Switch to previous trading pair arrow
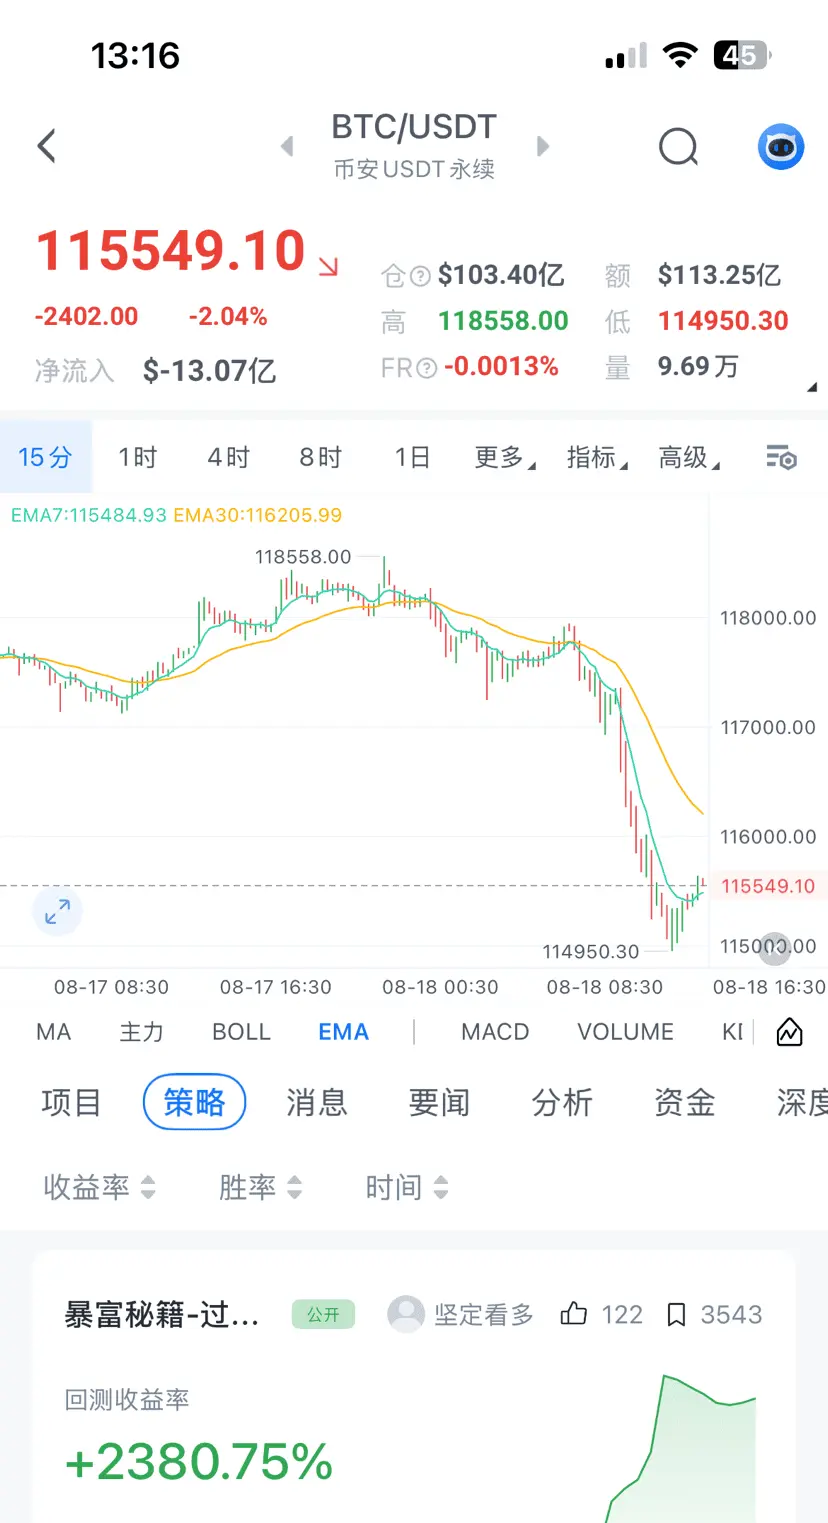 pos(287,147)
